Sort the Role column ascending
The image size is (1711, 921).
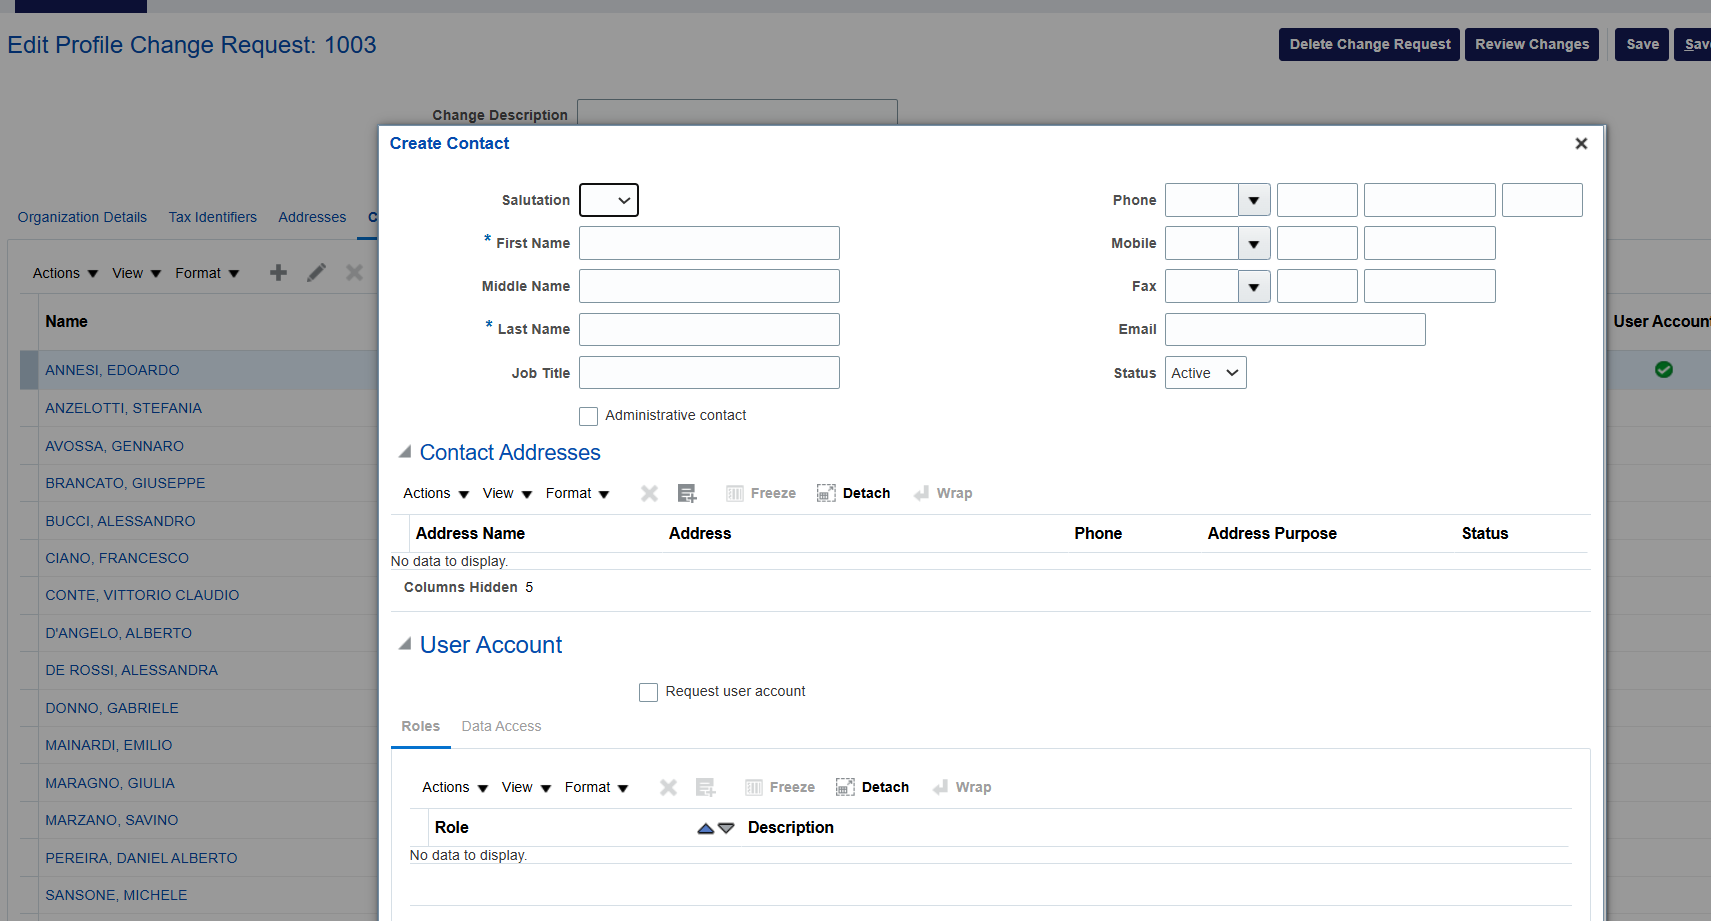pyautogui.click(x=705, y=827)
